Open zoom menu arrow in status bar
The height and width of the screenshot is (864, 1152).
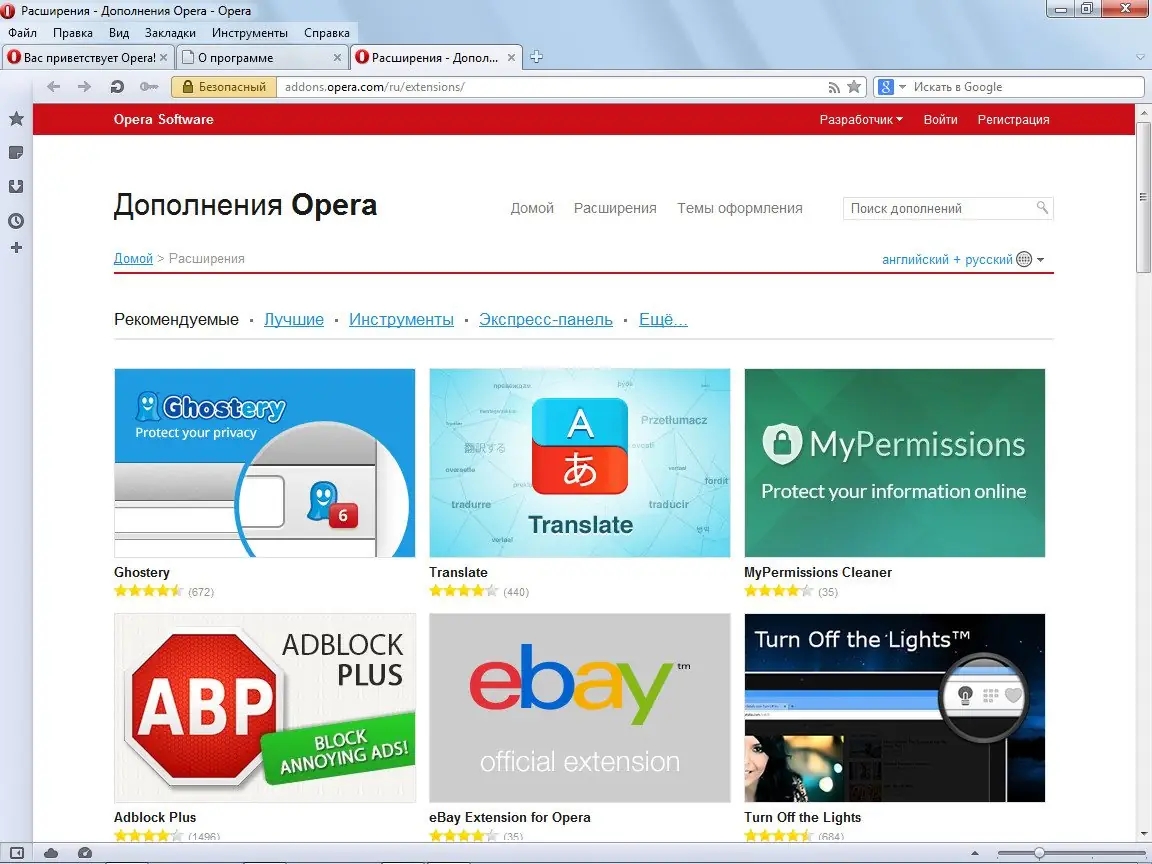pyautogui.click(x=975, y=854)
